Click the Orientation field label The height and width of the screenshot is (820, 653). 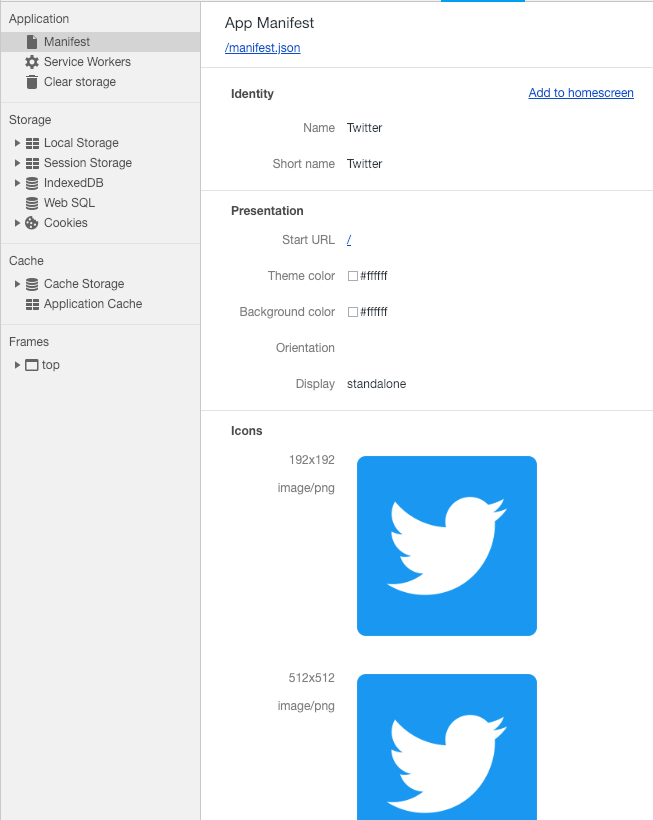[305, 348]
